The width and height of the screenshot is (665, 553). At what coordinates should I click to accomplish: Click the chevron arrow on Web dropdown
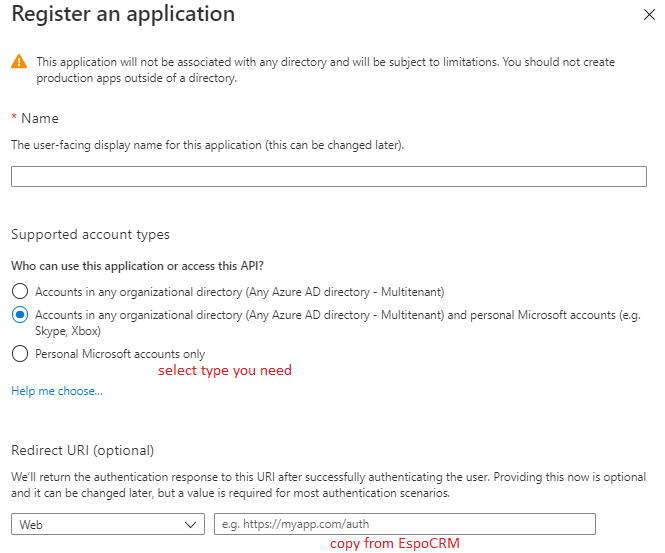pyautogui.click(x=192, y=524)
